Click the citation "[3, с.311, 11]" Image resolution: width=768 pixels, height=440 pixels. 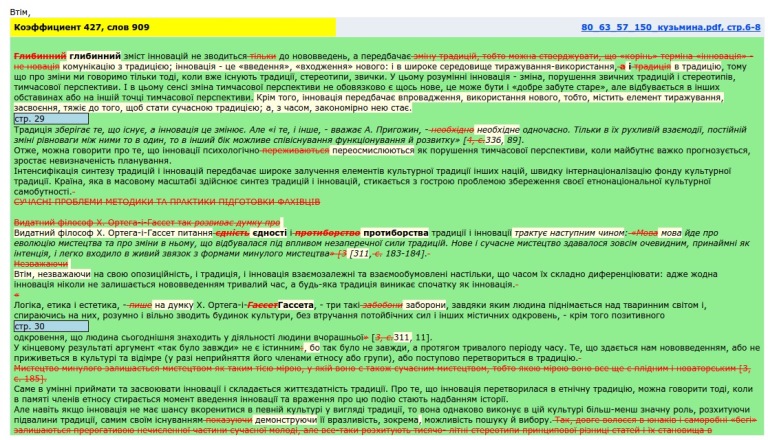tap(400, 337)
